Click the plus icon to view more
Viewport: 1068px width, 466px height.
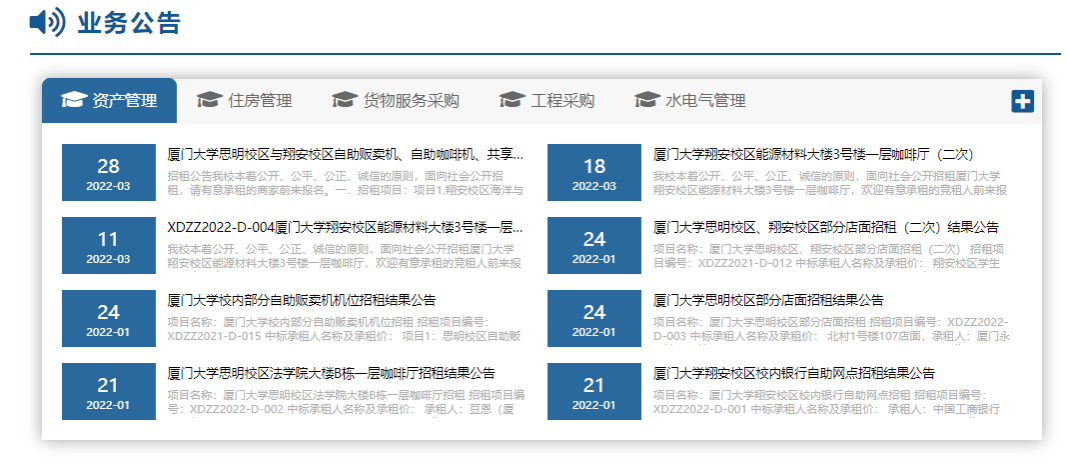(x=1022, y=101)
